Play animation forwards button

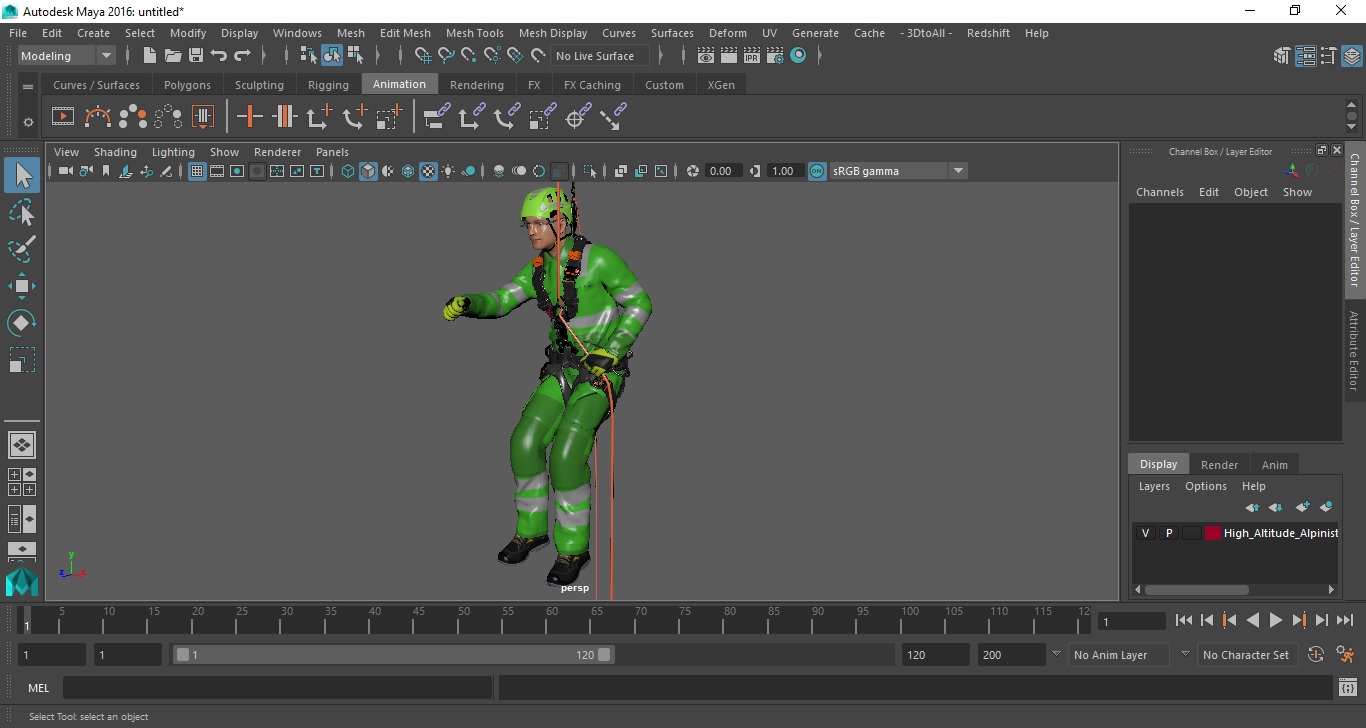(1275, 620)
